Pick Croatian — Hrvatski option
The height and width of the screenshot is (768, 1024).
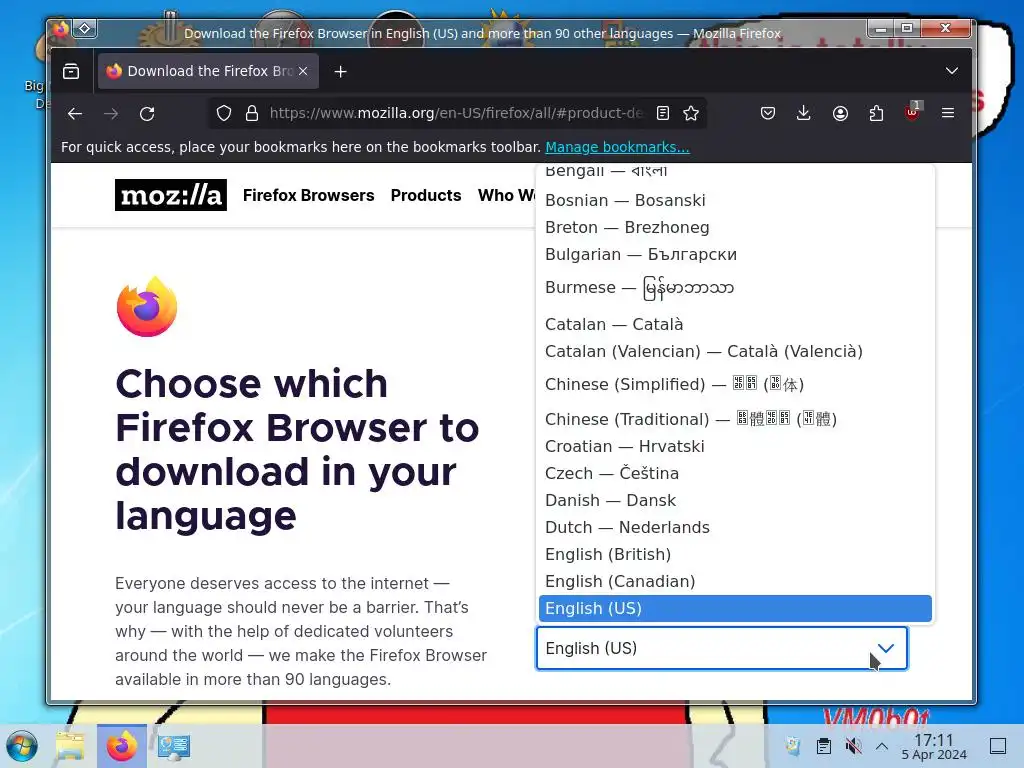point(735,446)
